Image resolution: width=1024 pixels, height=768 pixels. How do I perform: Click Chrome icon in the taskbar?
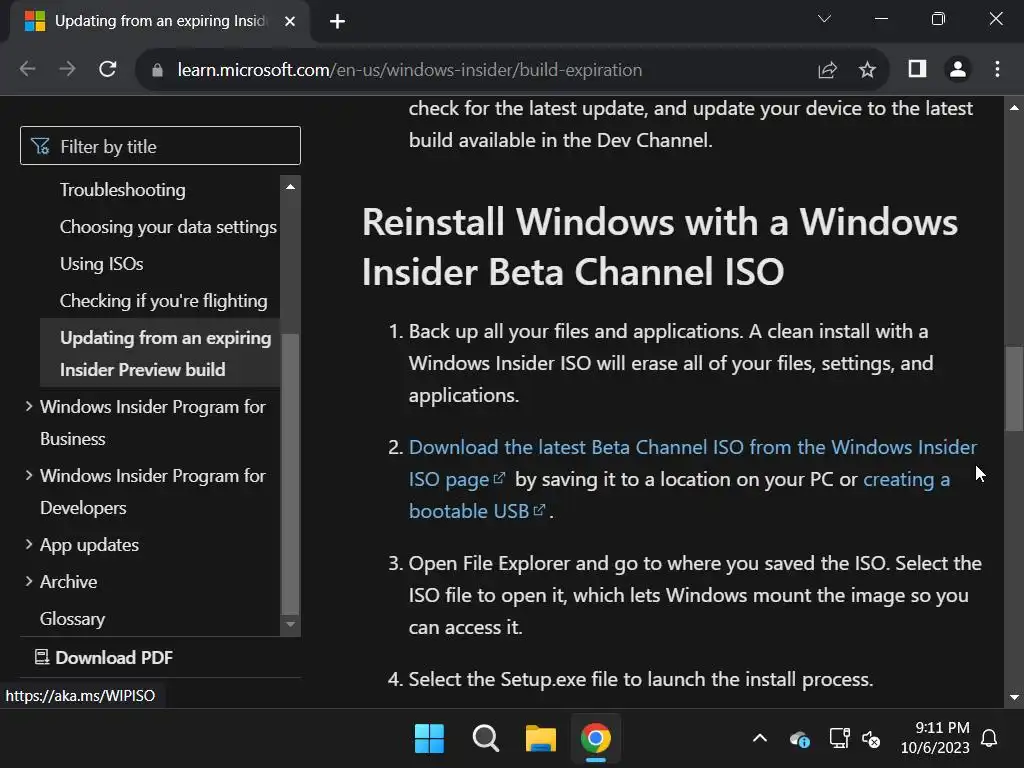click(x=596, y=739)
